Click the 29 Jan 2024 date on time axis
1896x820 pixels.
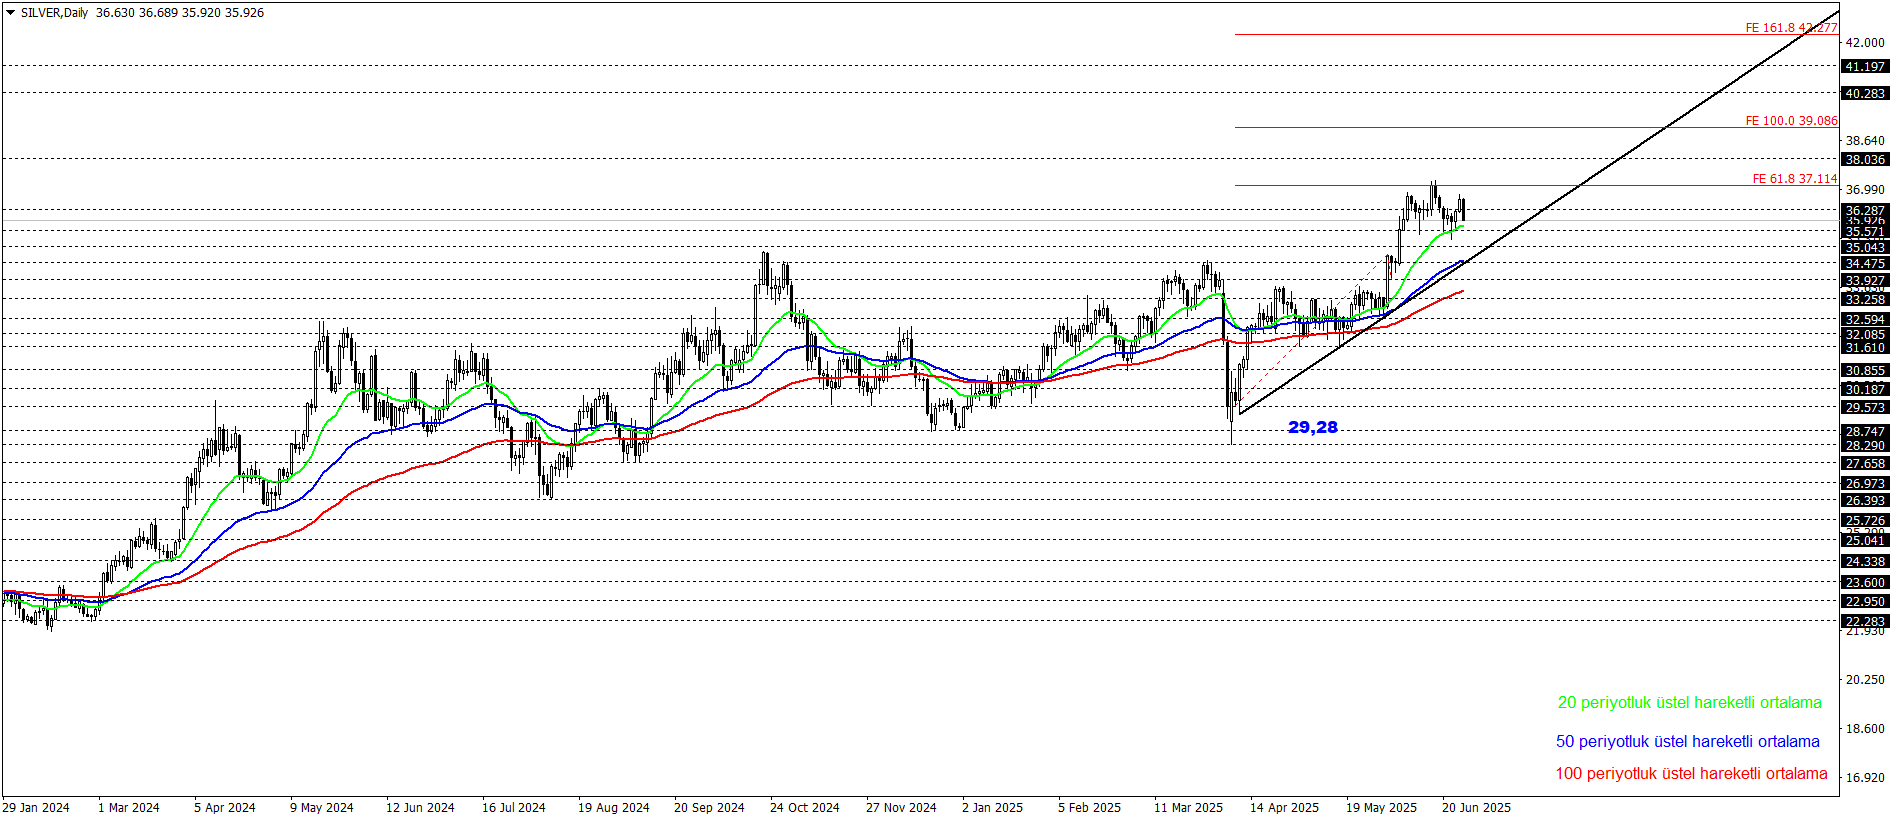pyautogui.click(x=36, y=808)
